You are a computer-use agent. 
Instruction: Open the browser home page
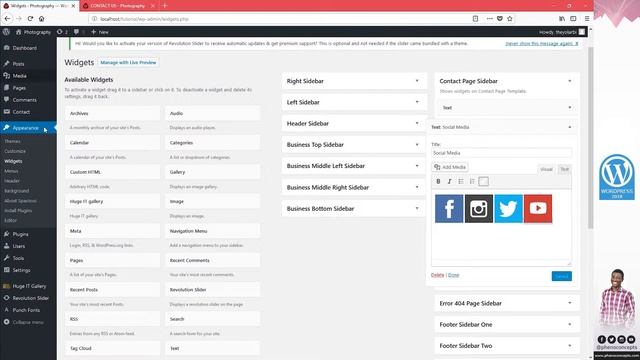[x=41, y=18]
